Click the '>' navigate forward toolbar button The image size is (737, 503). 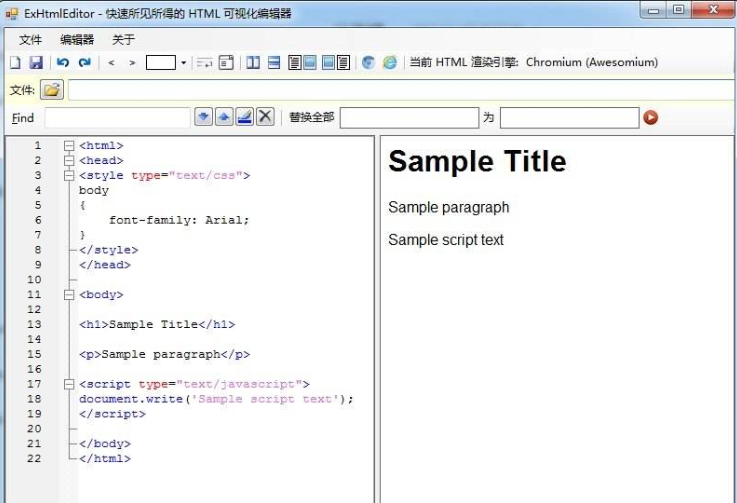click(x=132, y=63)
